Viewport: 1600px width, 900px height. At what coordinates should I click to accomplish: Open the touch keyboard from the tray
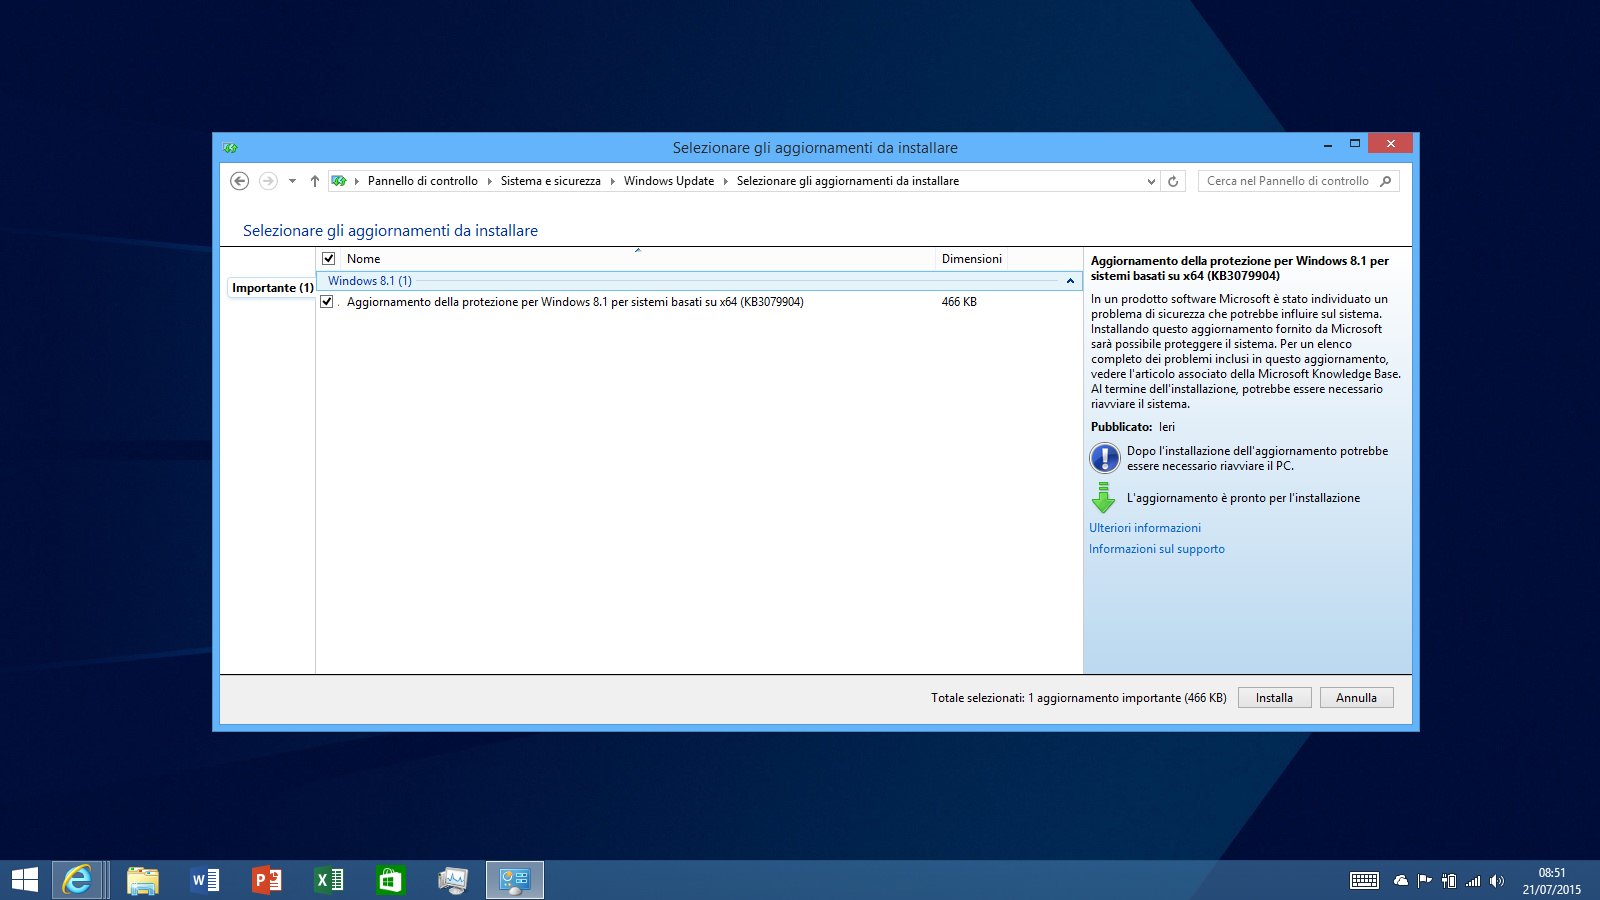coord(1364,880)
